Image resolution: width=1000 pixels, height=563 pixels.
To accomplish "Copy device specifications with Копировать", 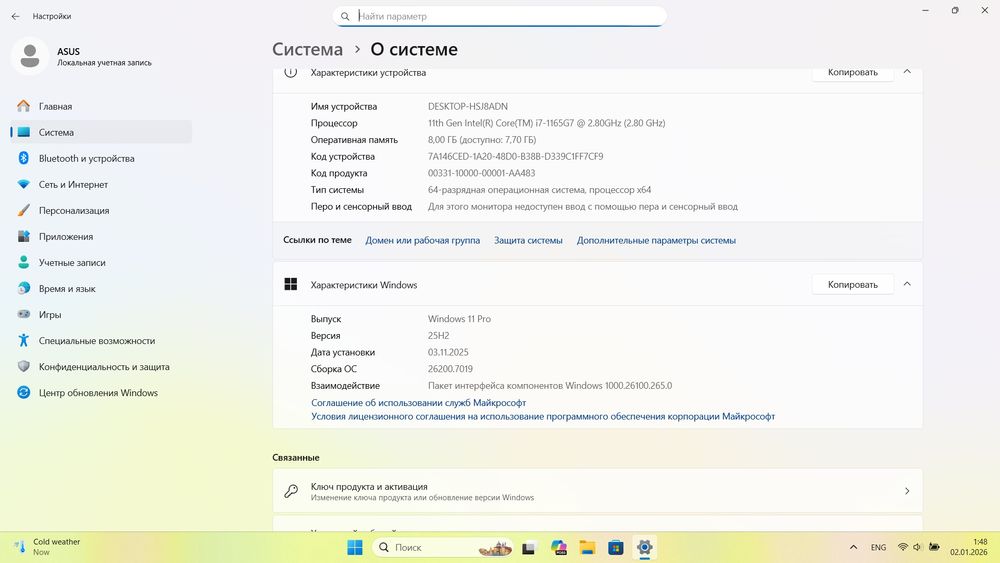I will pos(853,72).
